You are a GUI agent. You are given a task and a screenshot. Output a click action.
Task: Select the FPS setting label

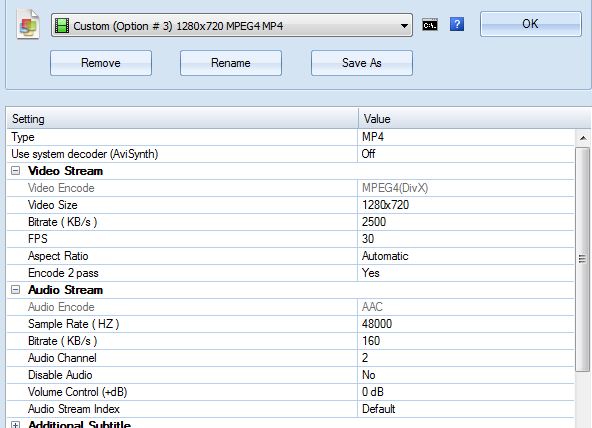click(38, 239)
